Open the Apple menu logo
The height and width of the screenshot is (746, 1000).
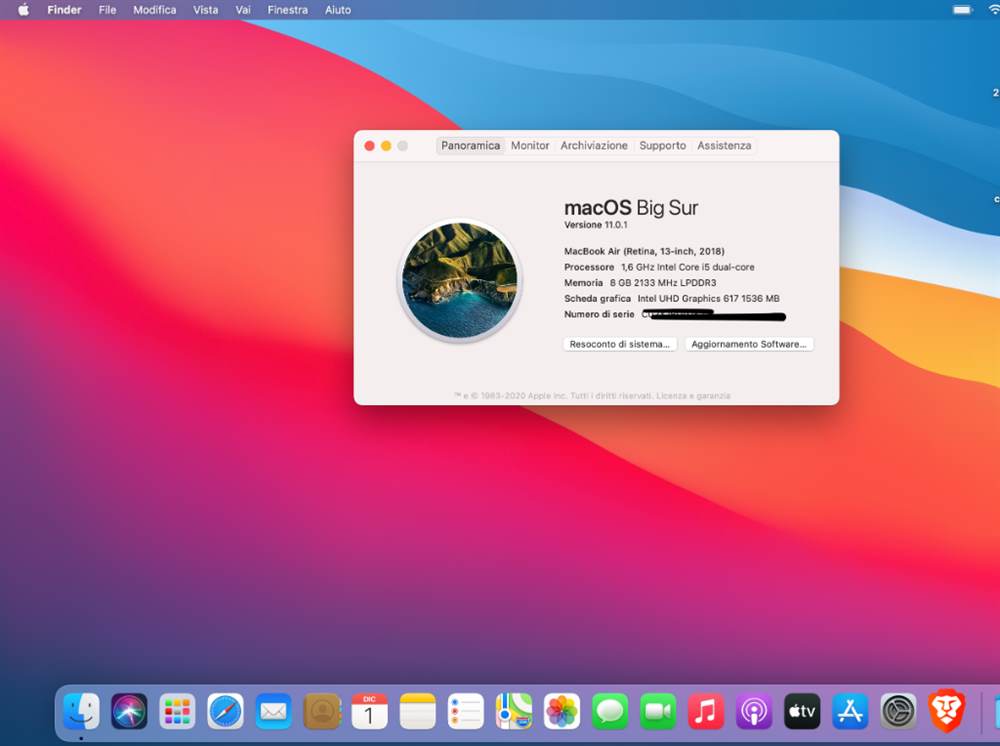(24, 10)
